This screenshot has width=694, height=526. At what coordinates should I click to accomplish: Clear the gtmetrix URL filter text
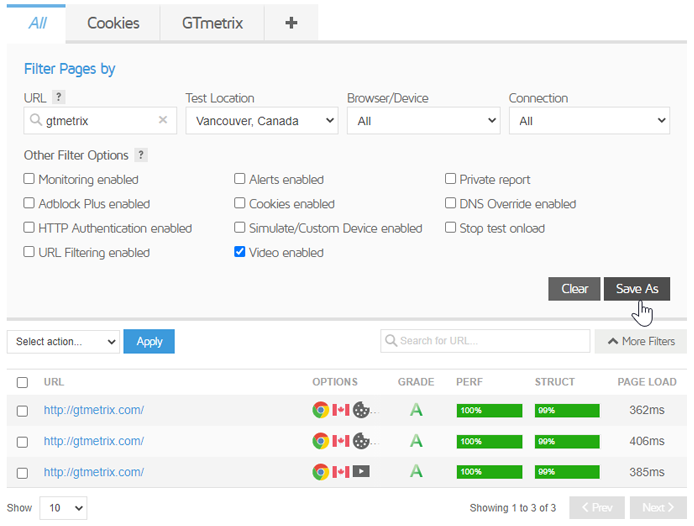[163, 120]
